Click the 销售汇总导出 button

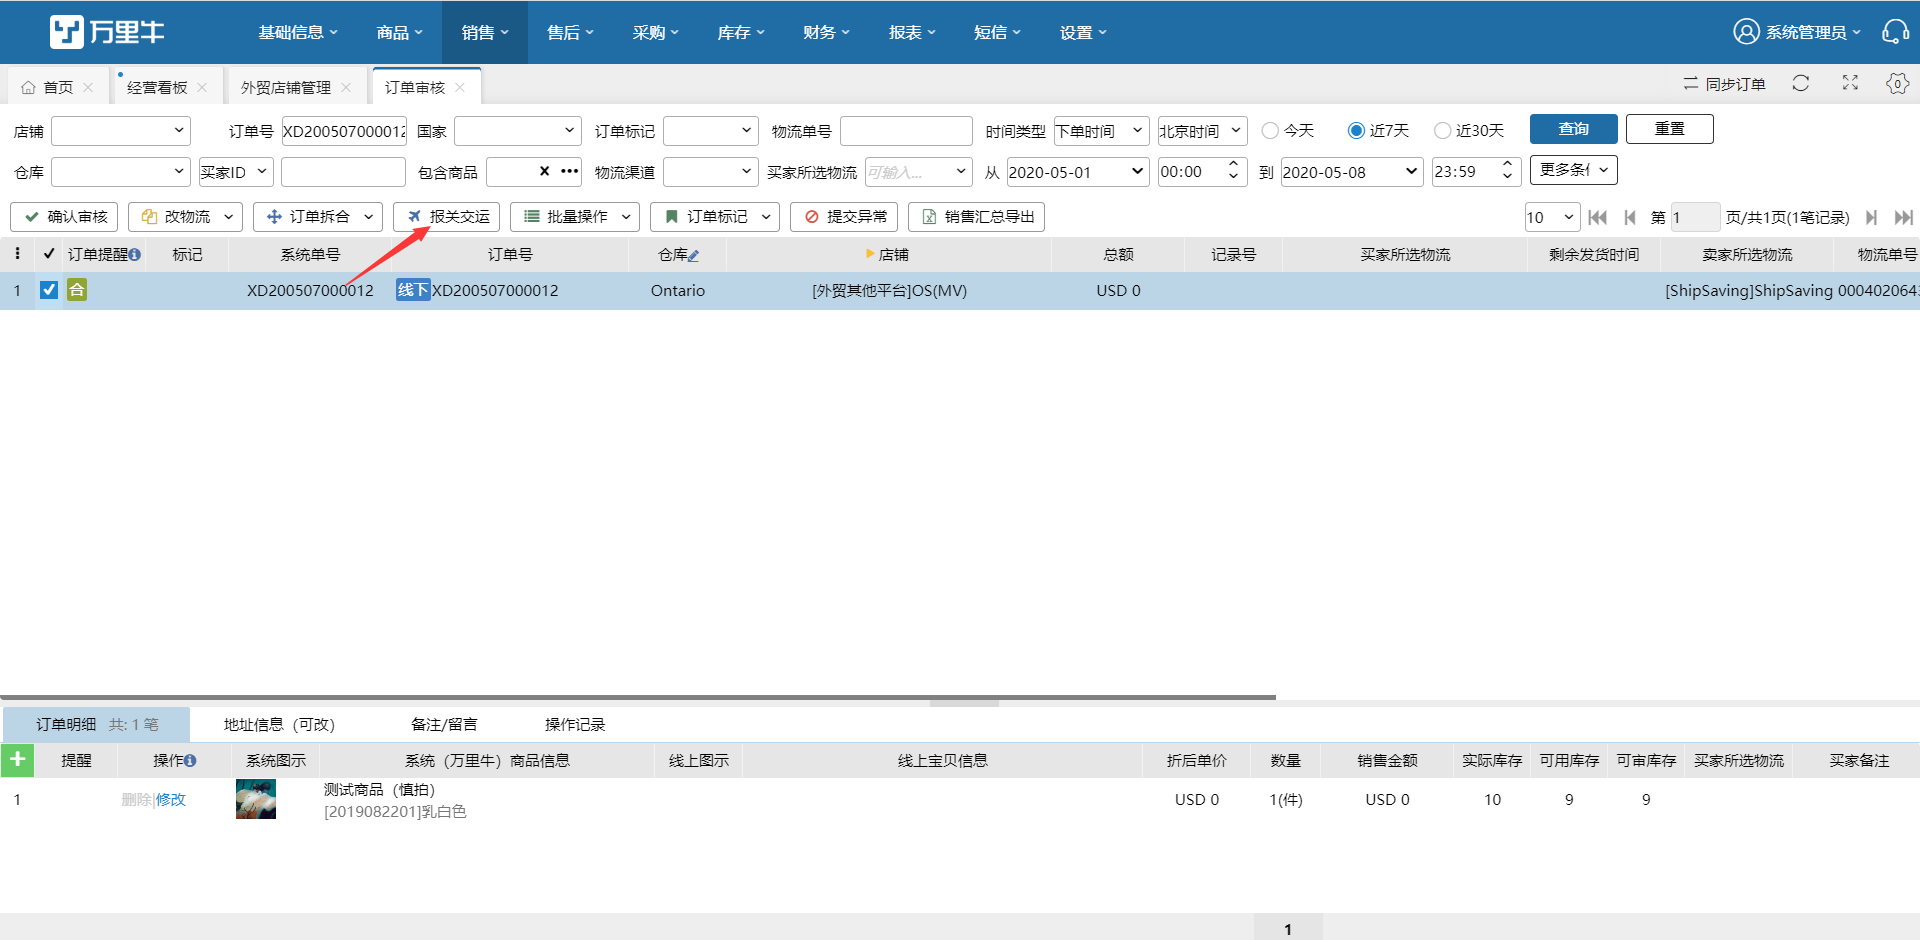tap(976, 217)
